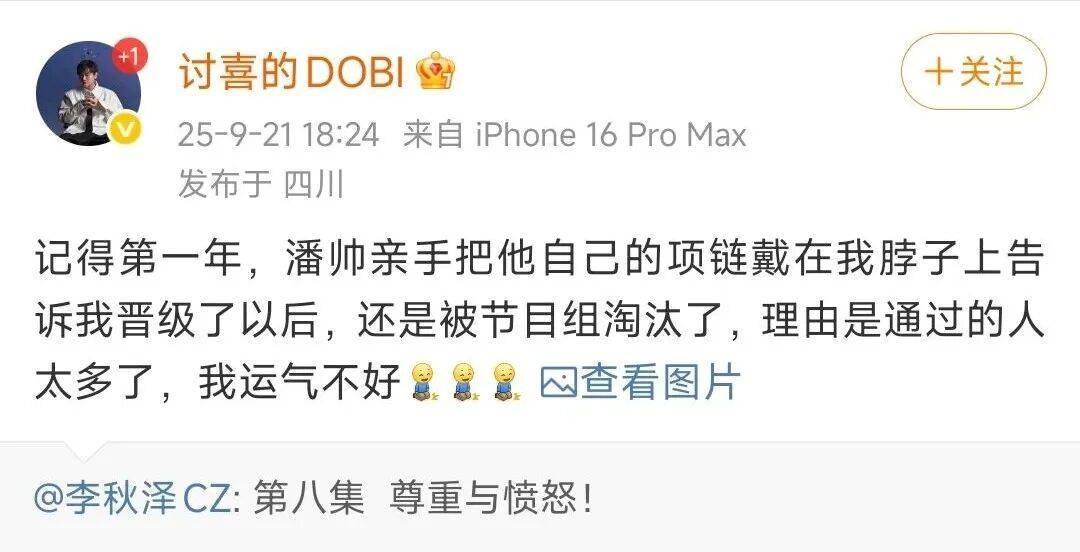Open the quoted text 第八集 尊重与愤怒!

422,499
